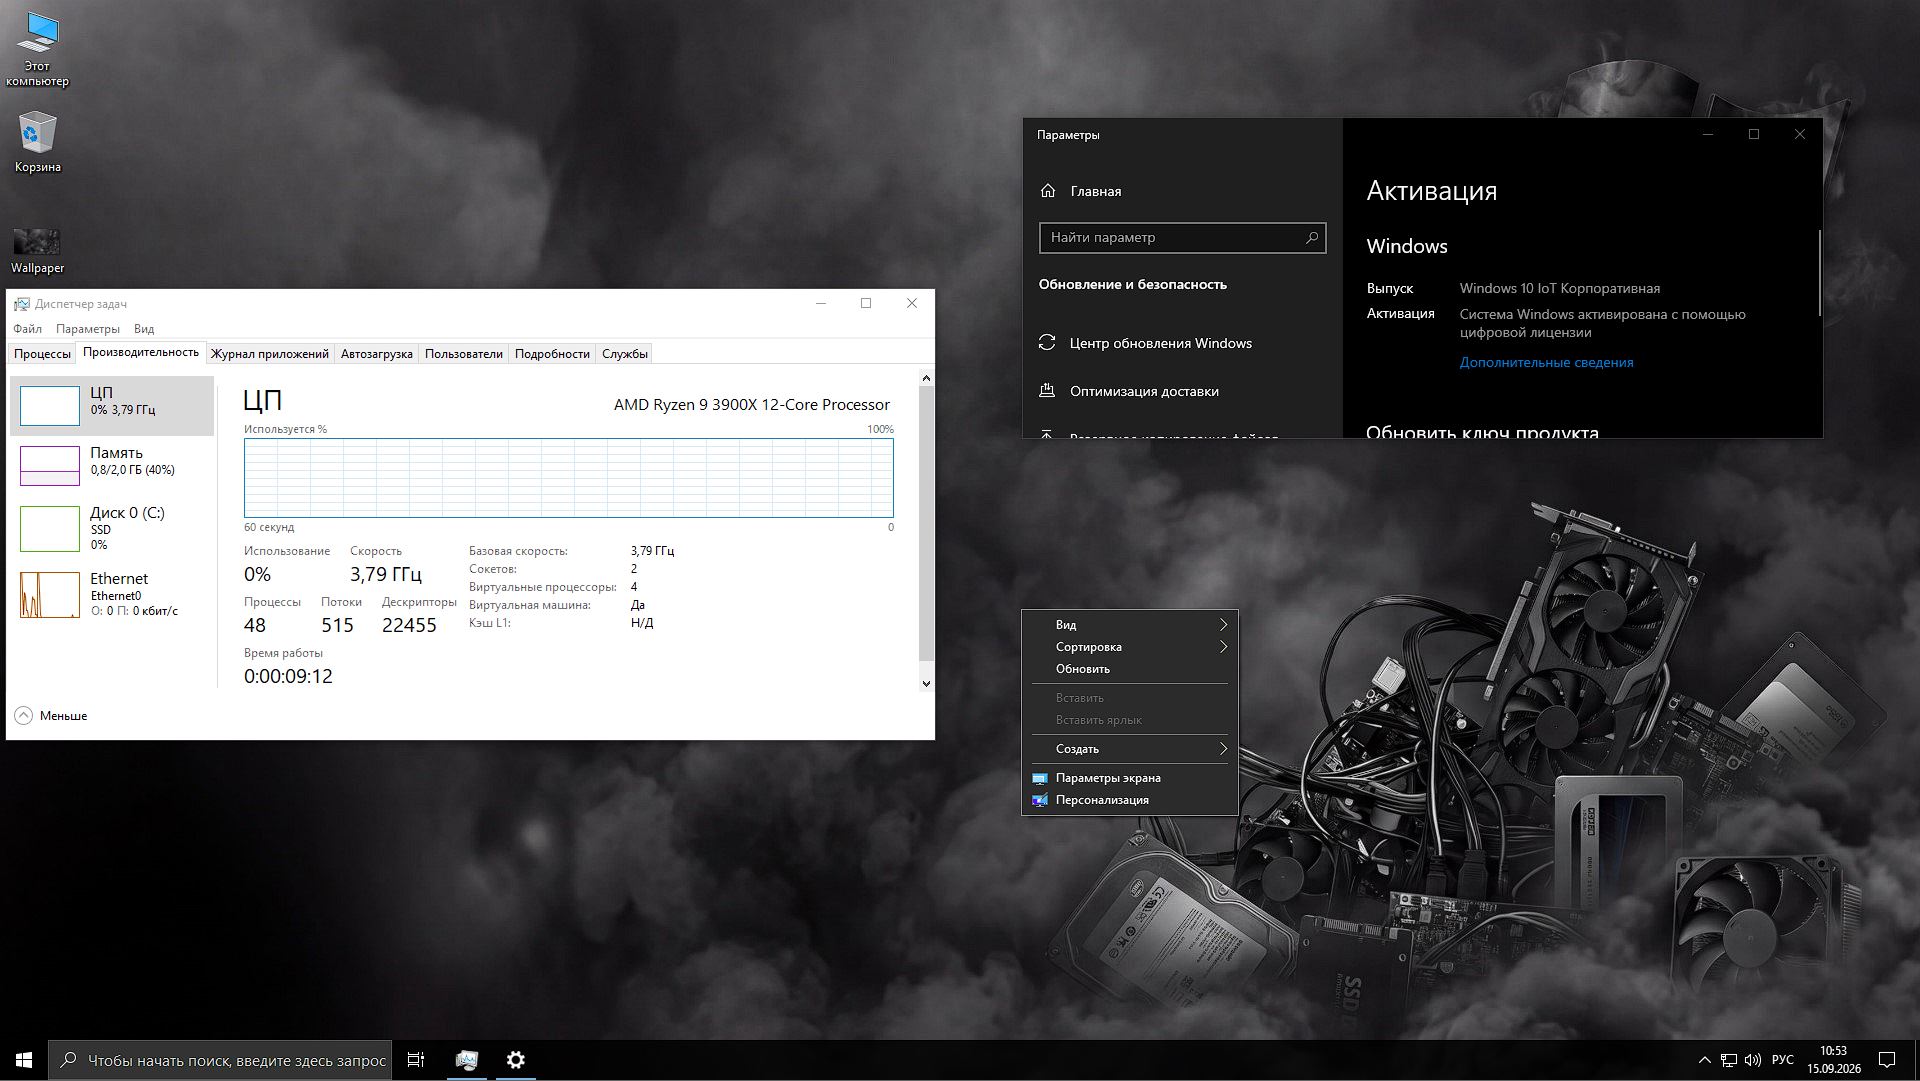The image size is (1920, 1081).
Task: Activate Task Manager taskbar icon
Action: (x=466, y=1060)
